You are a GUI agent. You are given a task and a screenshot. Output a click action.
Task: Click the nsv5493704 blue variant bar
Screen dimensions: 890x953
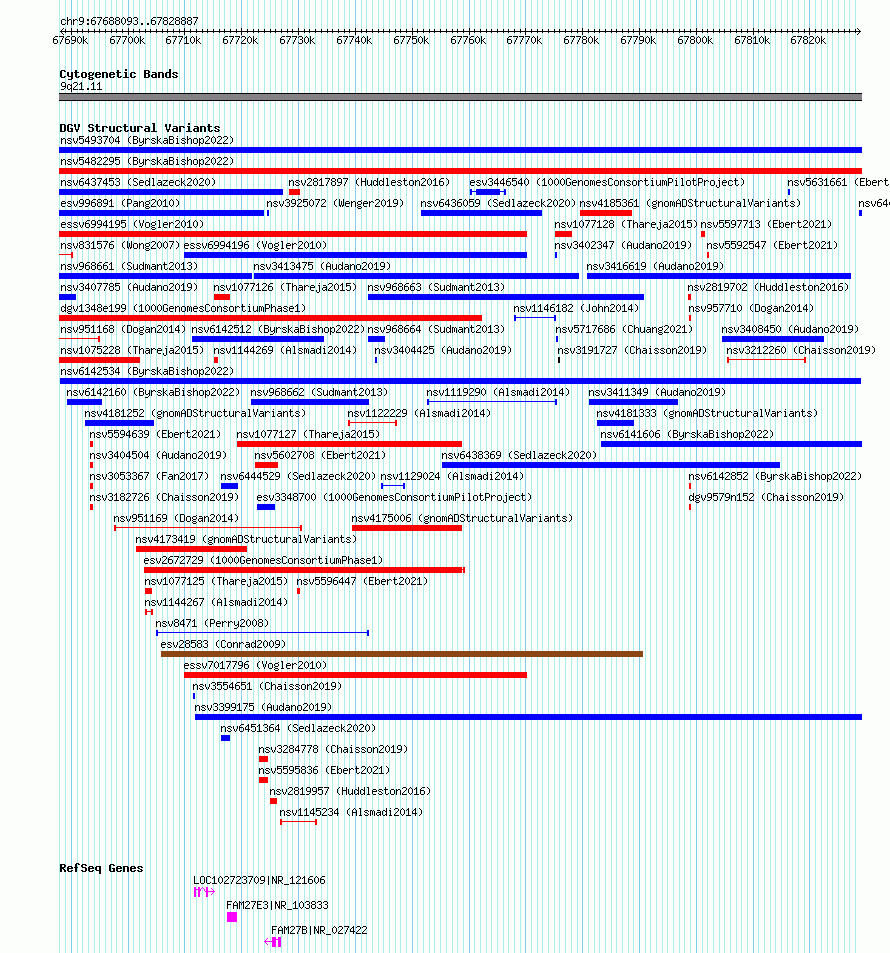(x=460, y=150)
